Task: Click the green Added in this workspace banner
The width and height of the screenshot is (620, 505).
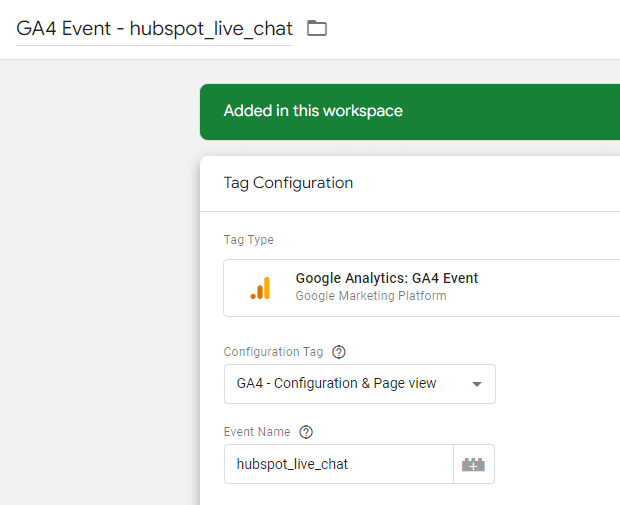Action: [x=410, y=112]
